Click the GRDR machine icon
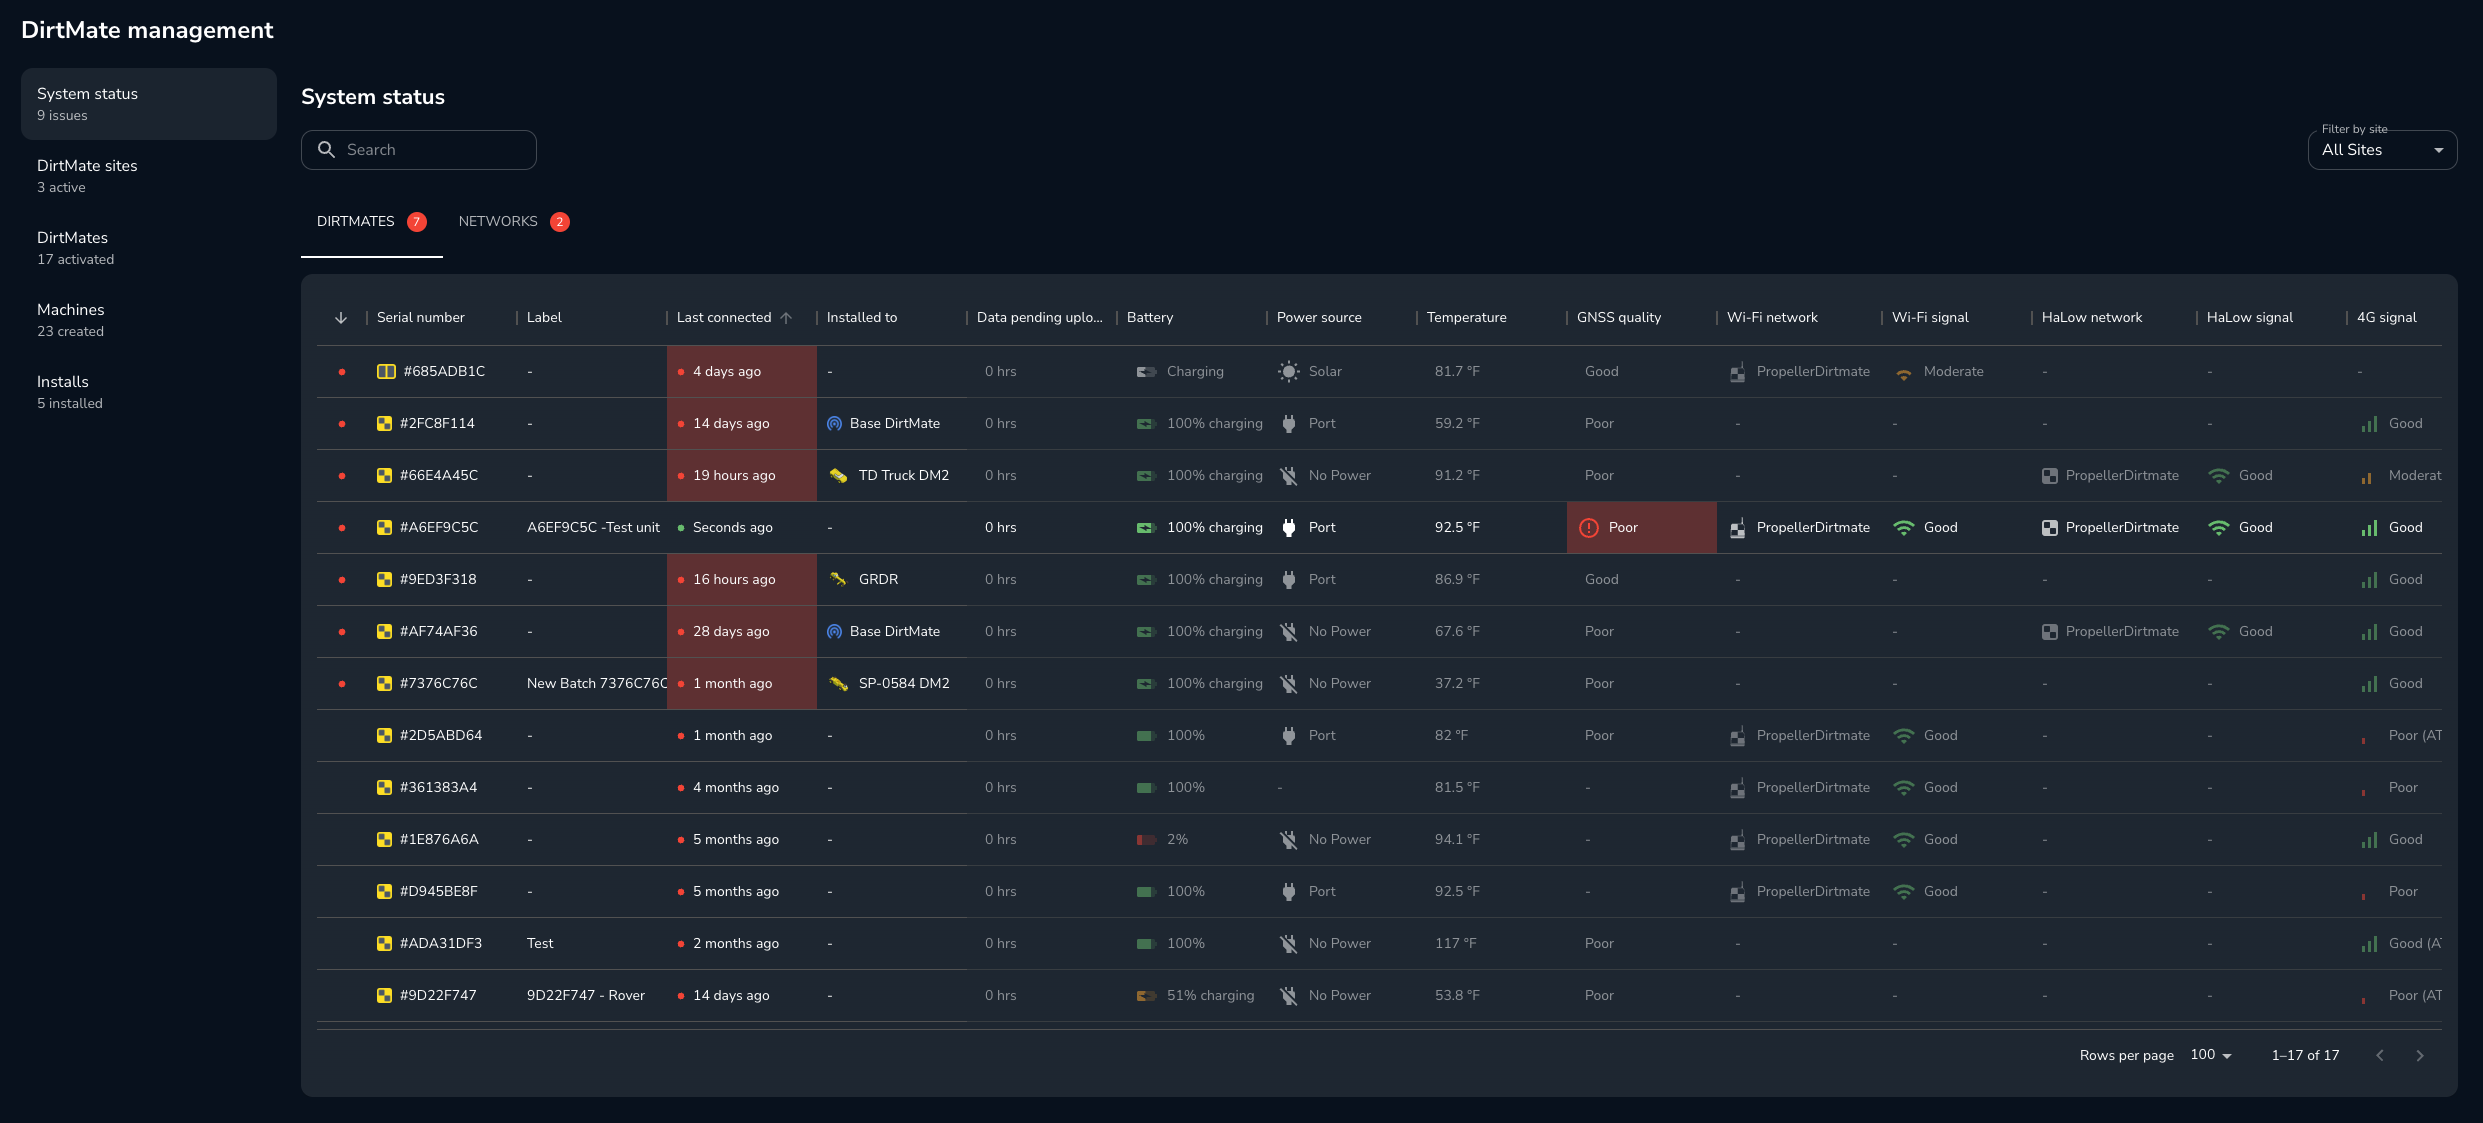The width and height of the screenshot is (2483, 1123). coord(838,580)
